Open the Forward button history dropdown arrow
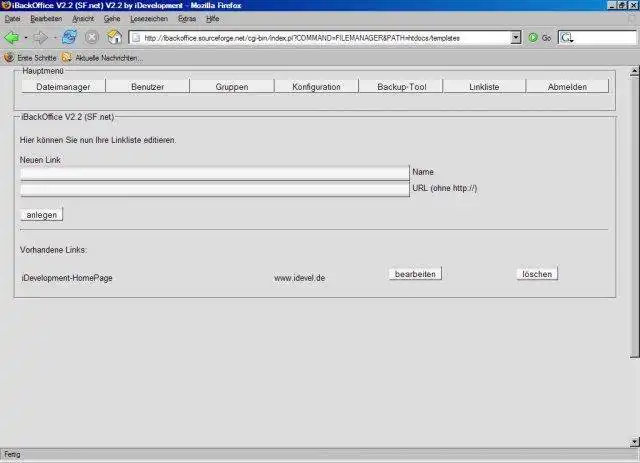The height and width of the screenshot is (463, 640). tap(55, 38)
